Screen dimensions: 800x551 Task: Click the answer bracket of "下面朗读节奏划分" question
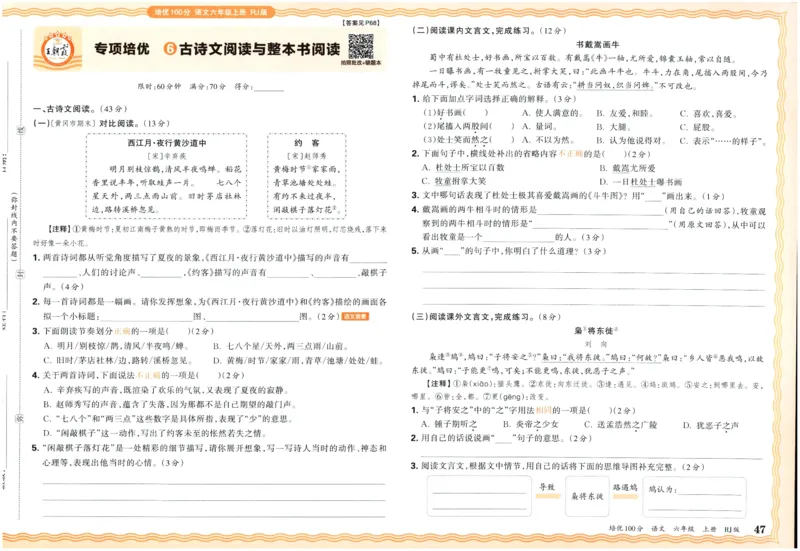tap(179, 332)
